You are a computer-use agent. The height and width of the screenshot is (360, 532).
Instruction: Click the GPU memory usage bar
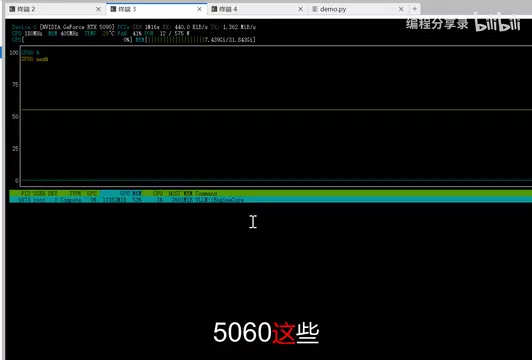pyautogui.click(x=196, y=40)
